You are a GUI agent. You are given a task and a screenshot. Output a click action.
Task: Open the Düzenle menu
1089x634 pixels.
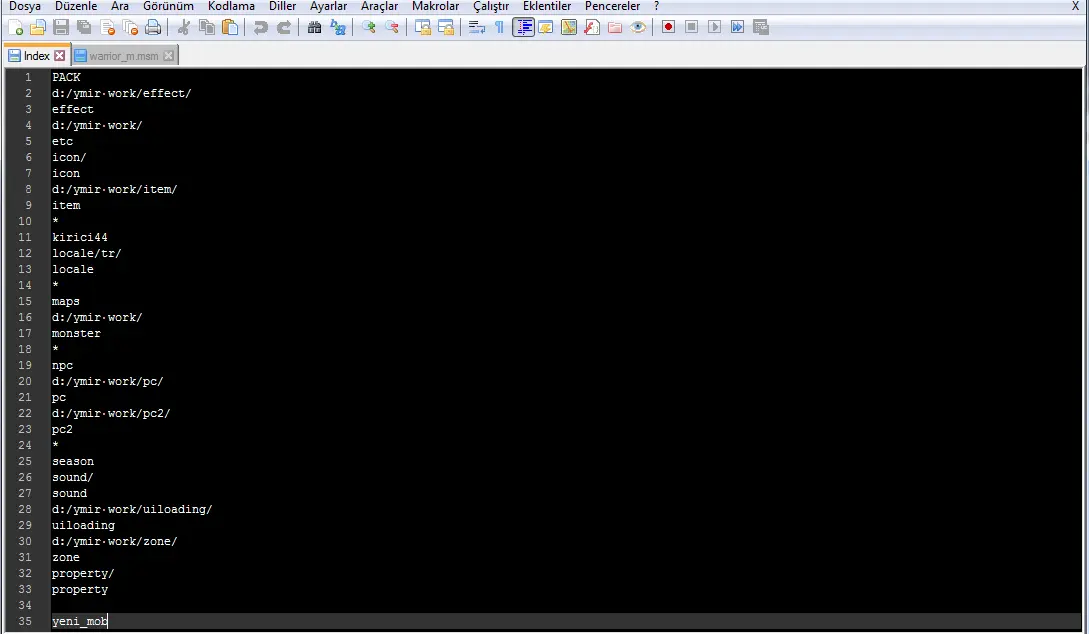click(76, 6)
